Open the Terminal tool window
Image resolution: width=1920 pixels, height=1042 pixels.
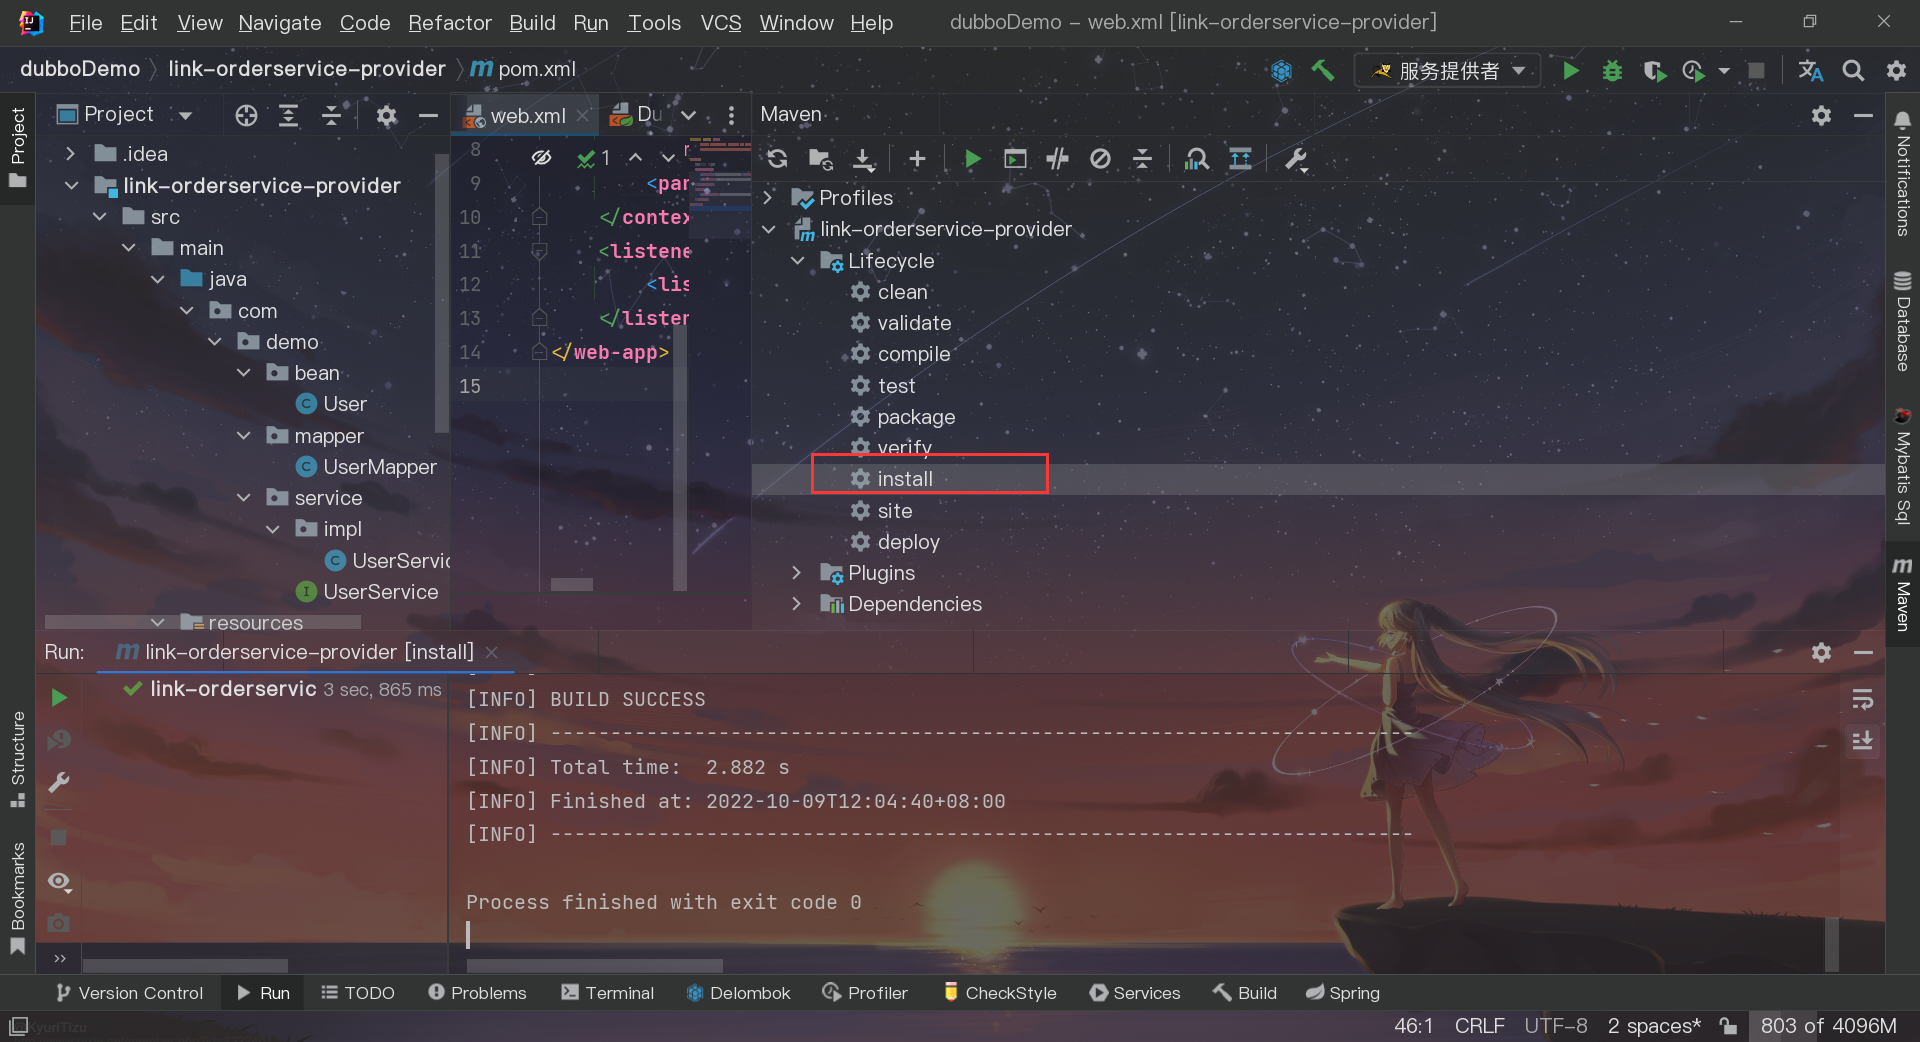point(607,992)
